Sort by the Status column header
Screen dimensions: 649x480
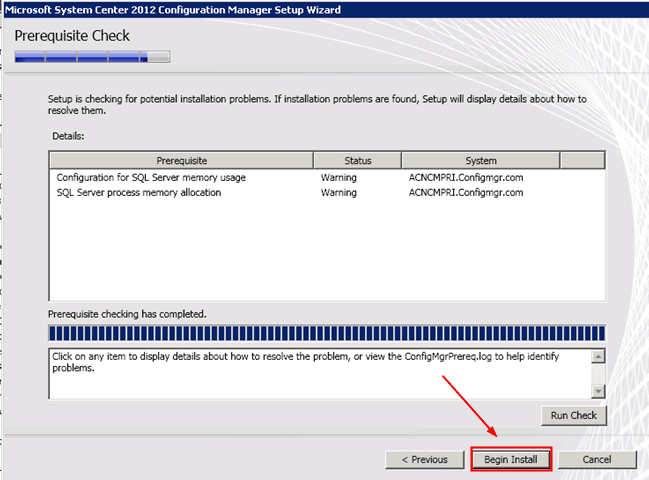point(358,161)
